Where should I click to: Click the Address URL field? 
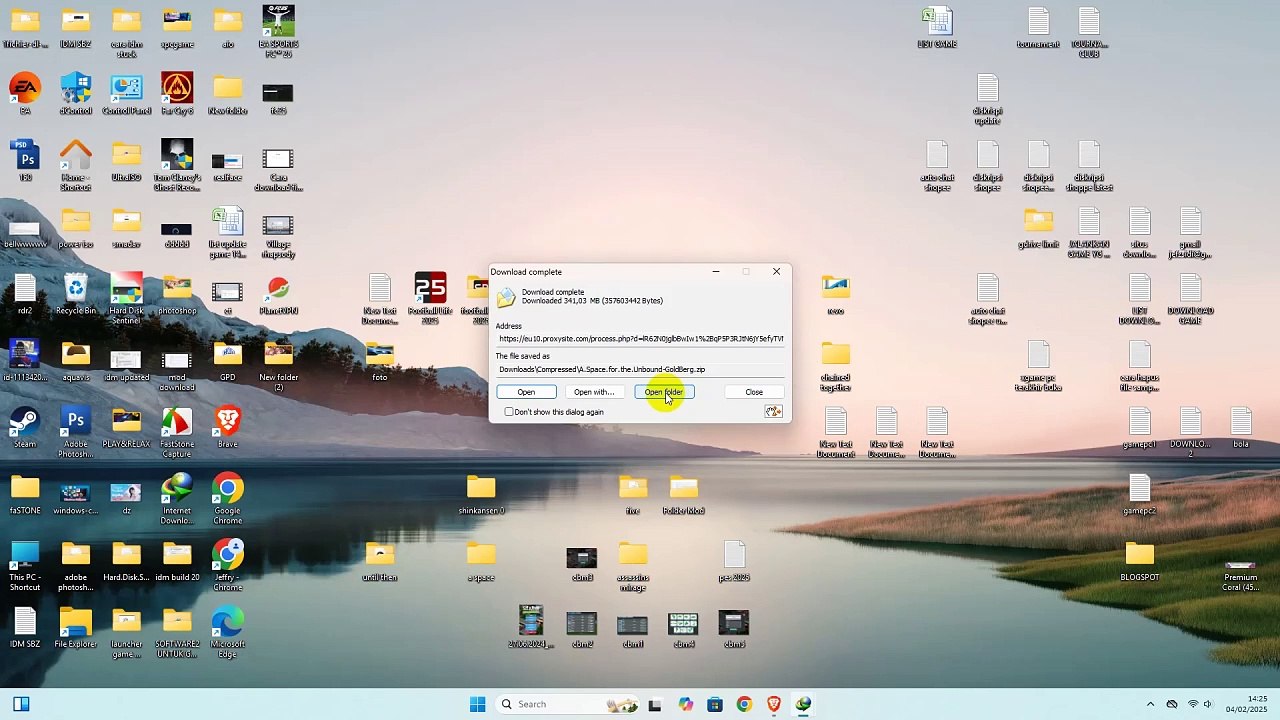point(640,339)
